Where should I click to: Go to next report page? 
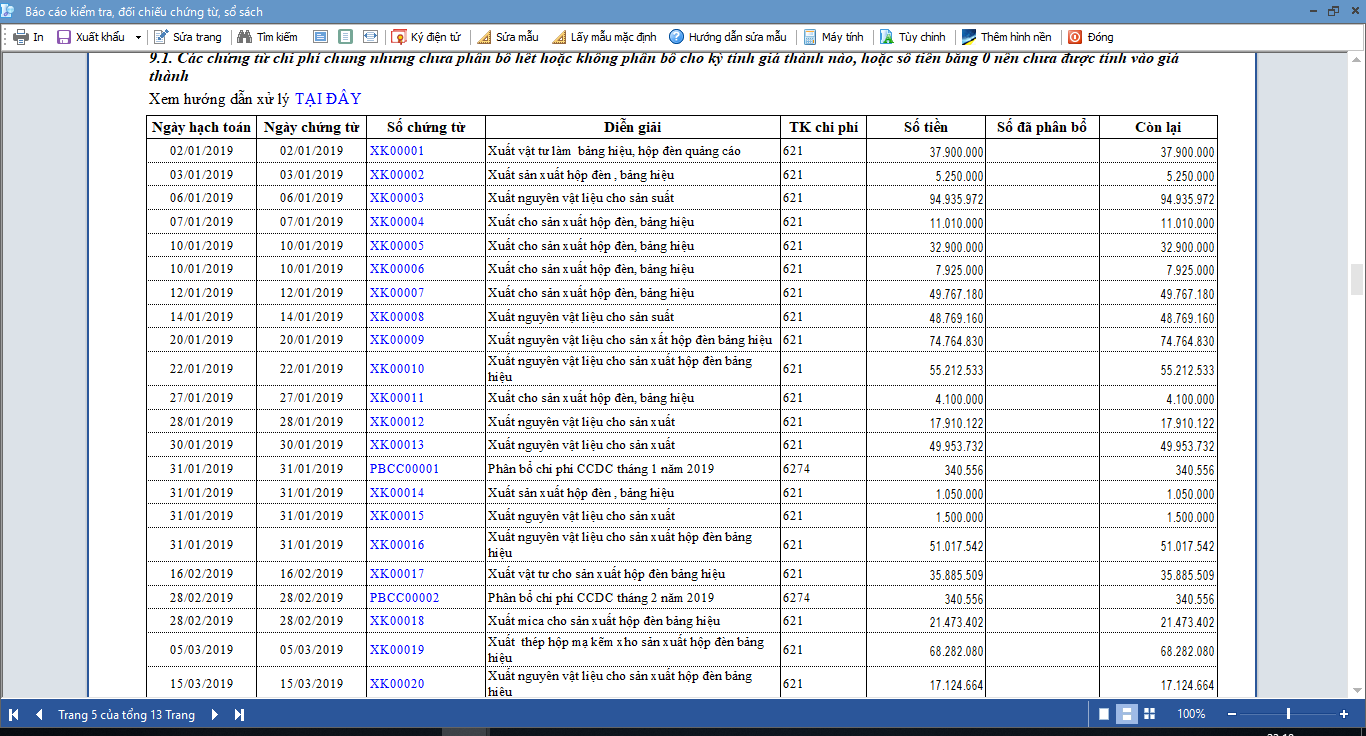coord(214,714)
